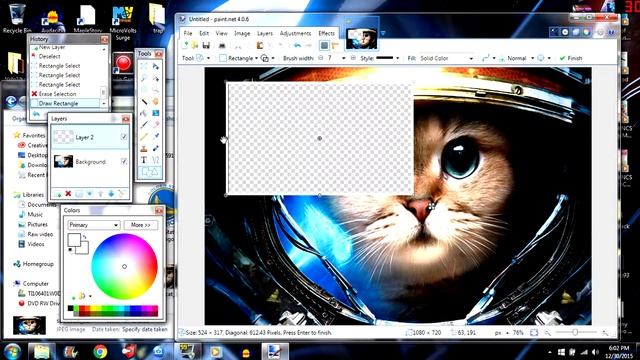Select the Clone Stamp tool
The height and width of the screenshot is (360, 640).
tap(144, 148)
